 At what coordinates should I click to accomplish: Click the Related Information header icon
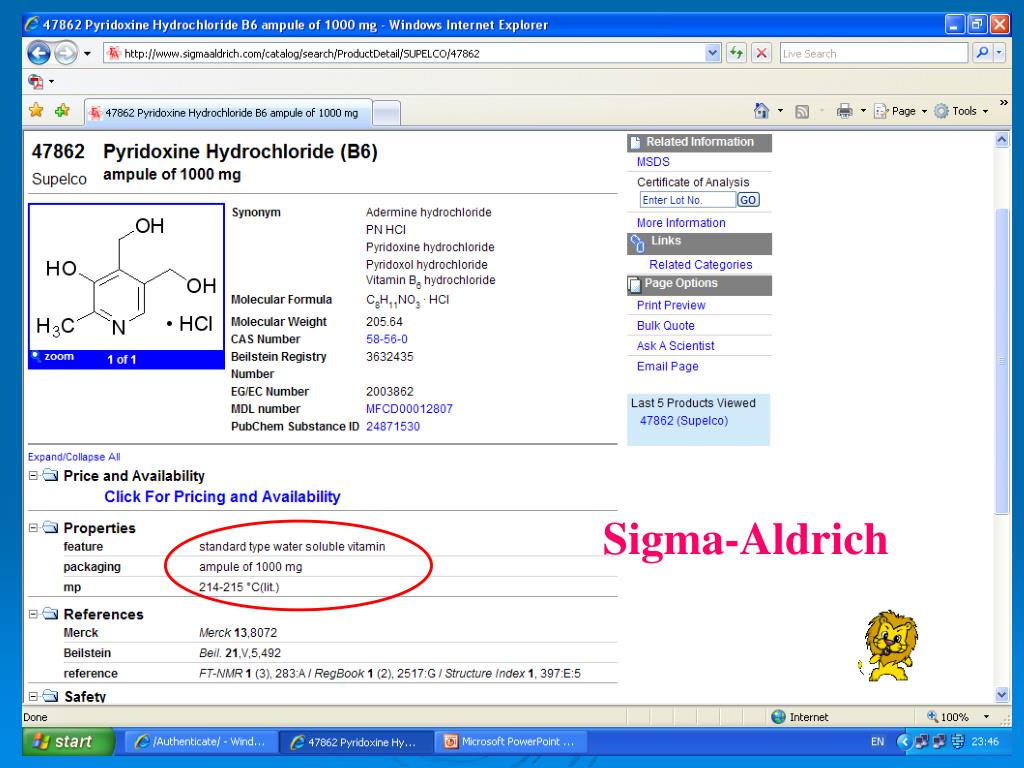[x=635, y=142]
